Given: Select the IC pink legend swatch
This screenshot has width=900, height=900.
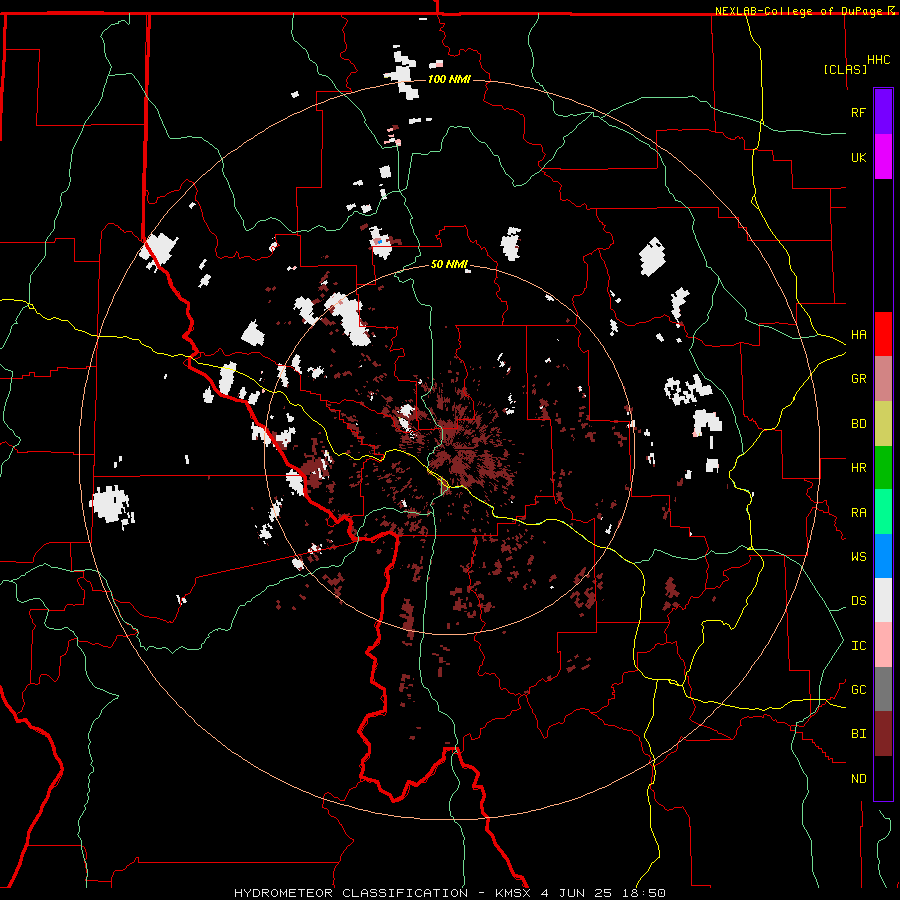Looking at the screenshot, I should [x=883, y=645].
